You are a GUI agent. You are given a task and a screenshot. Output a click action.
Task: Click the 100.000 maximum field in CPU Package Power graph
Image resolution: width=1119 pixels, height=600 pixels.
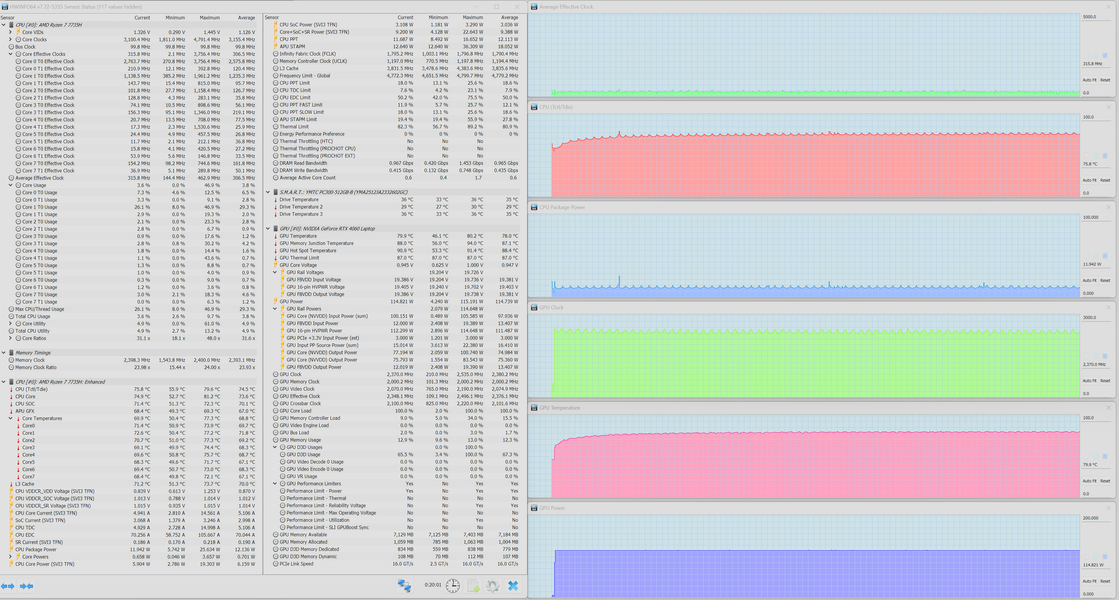tap(1096, 218)
